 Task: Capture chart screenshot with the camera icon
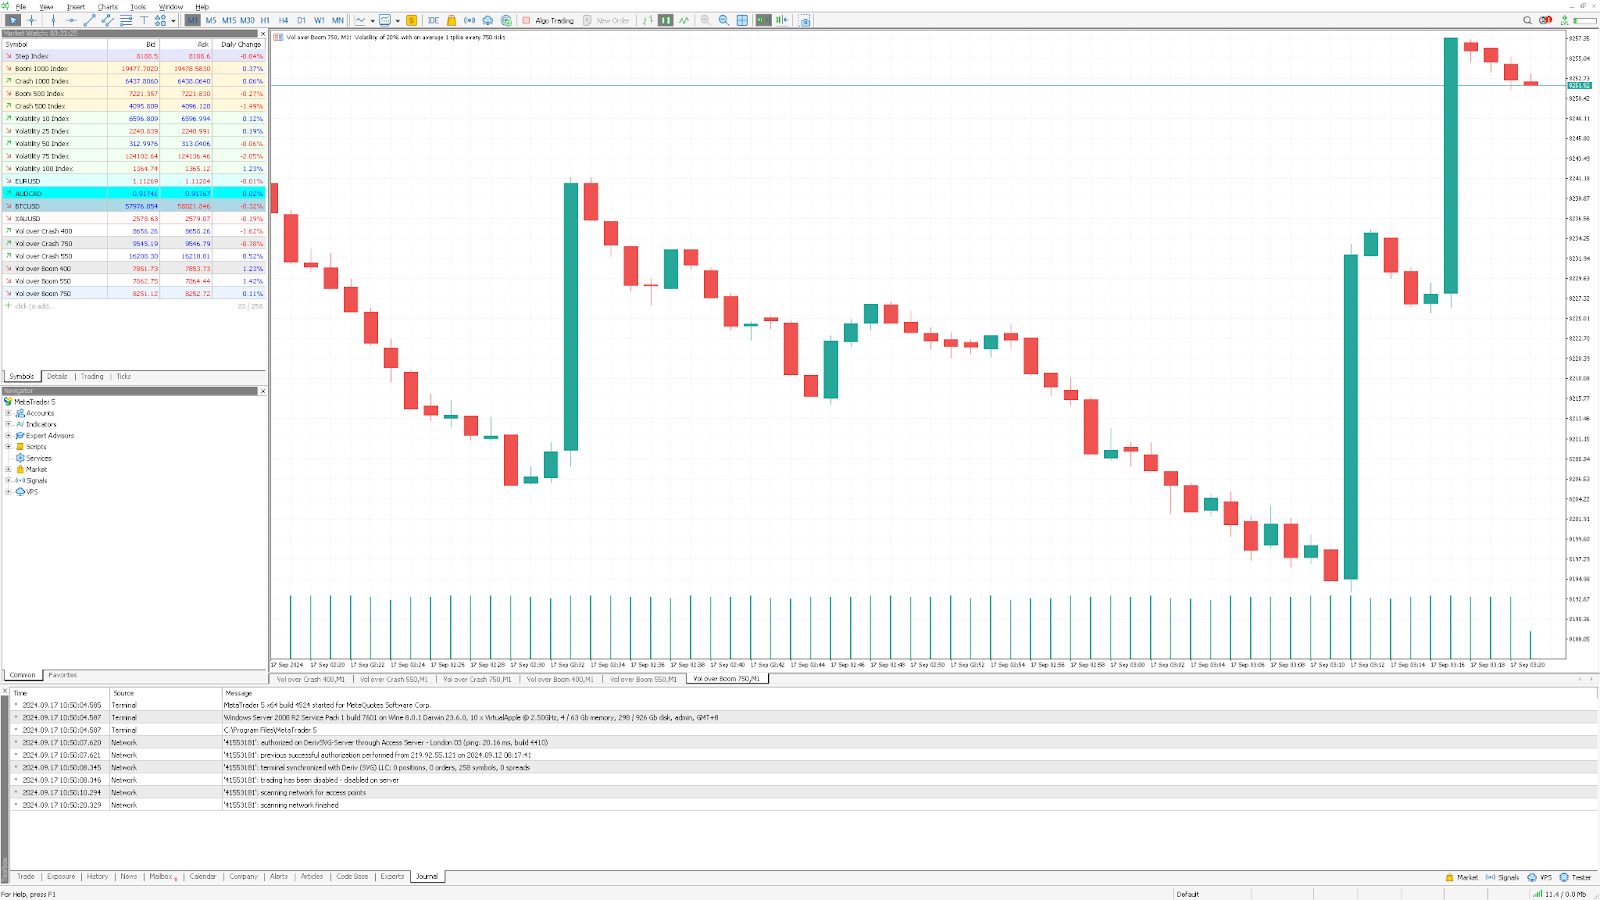805,20
